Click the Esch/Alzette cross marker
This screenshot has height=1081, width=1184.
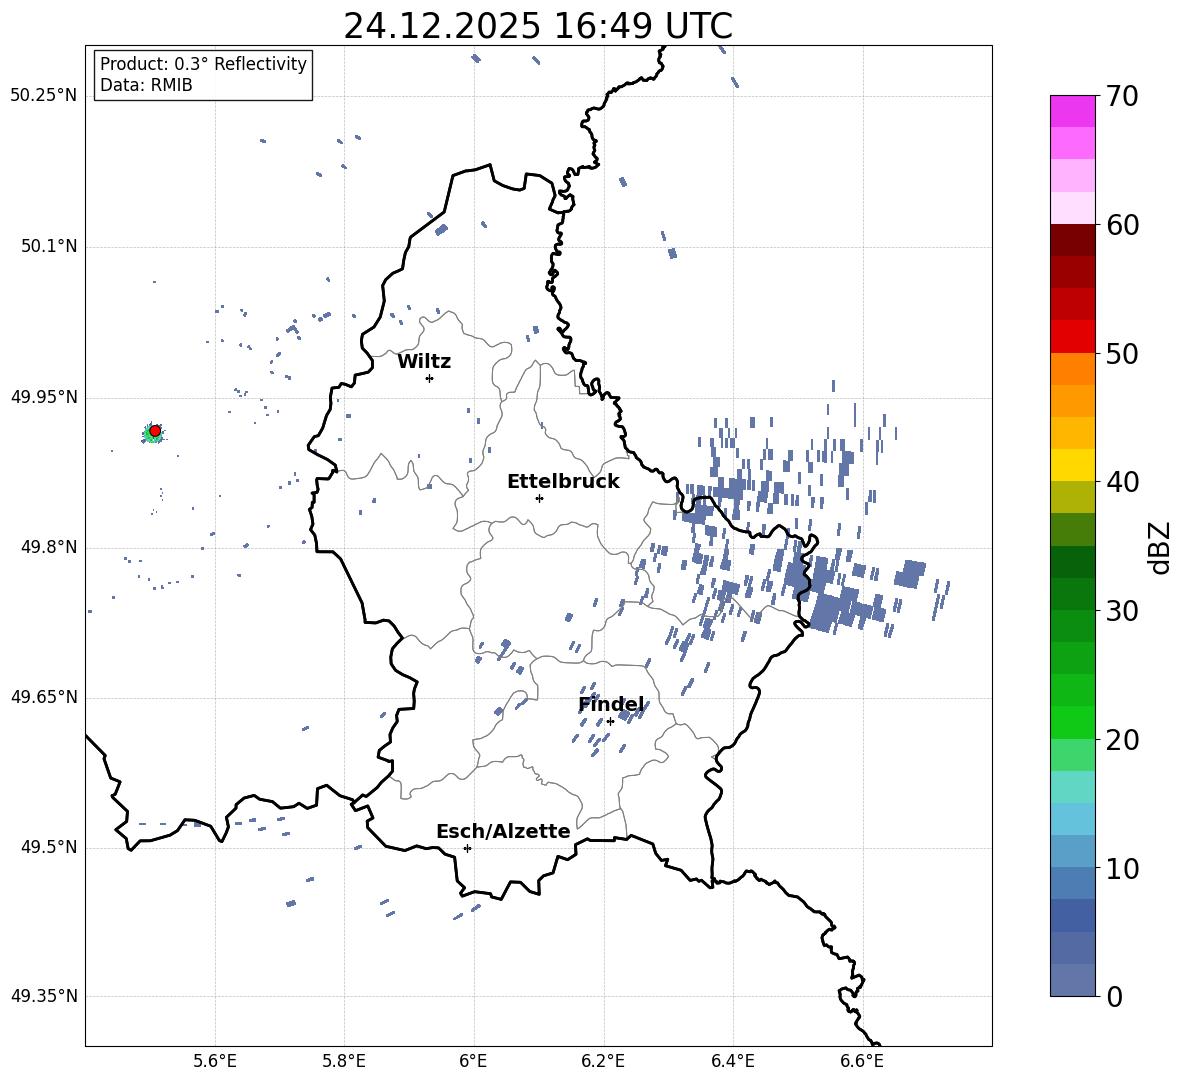point(467,848)
